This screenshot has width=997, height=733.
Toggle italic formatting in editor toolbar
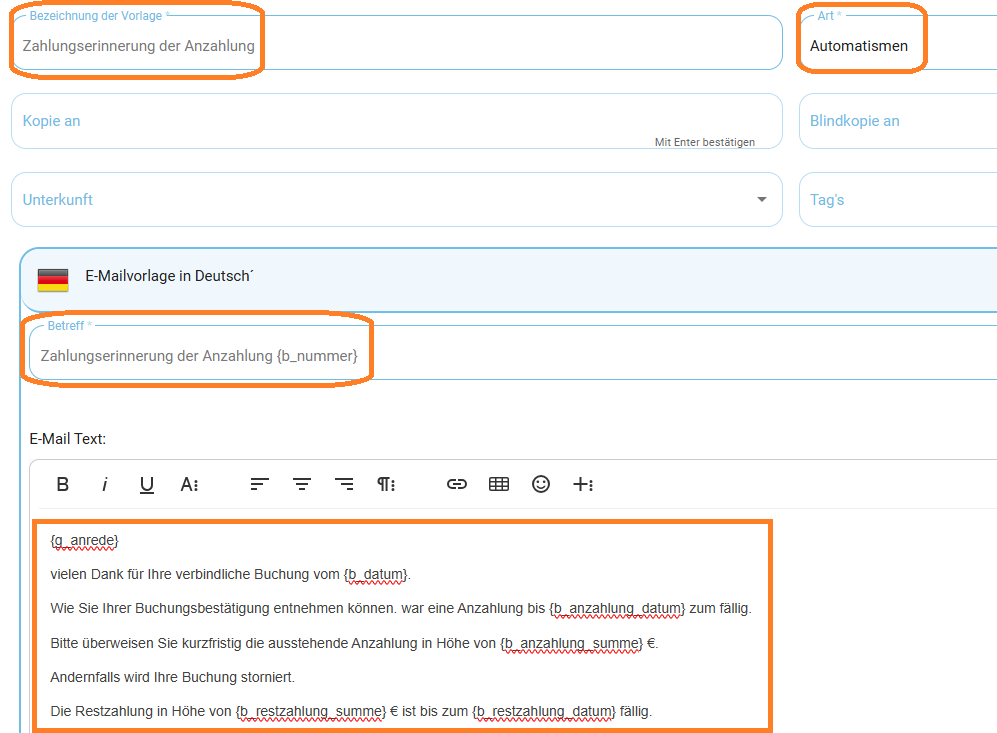[x=104, y=484]
